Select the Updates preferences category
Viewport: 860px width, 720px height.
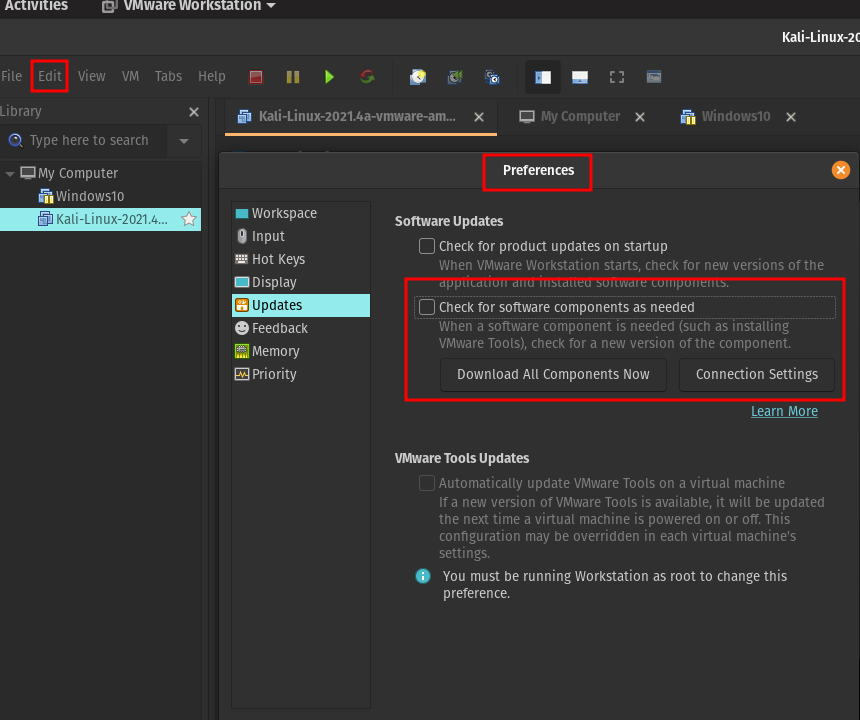pyautogui.click(x=301, y=305)
